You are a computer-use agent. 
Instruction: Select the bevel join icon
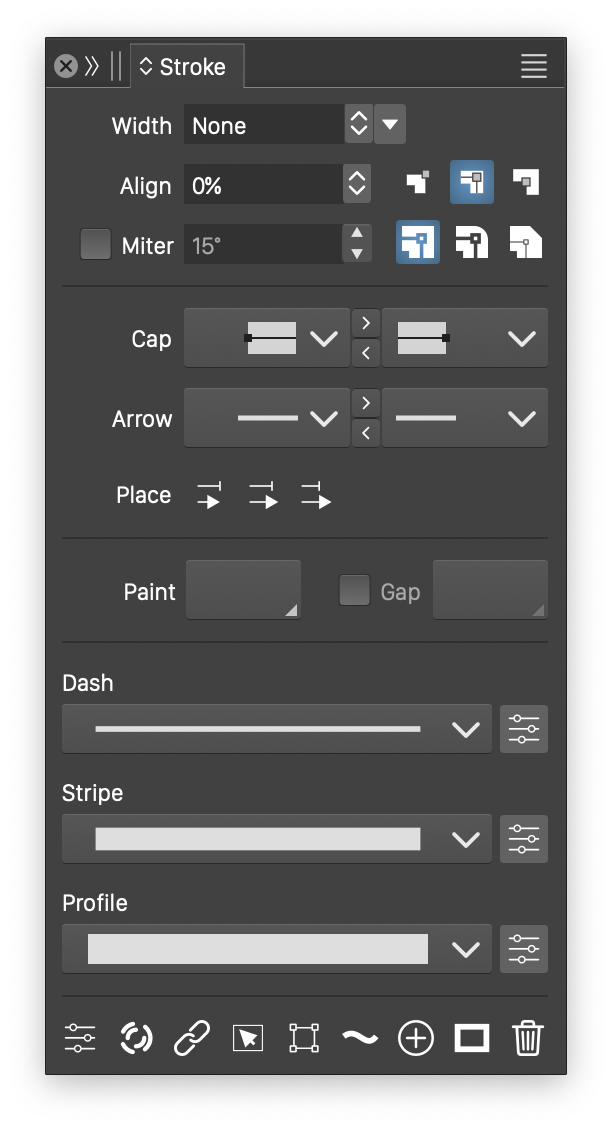point(526,243)
